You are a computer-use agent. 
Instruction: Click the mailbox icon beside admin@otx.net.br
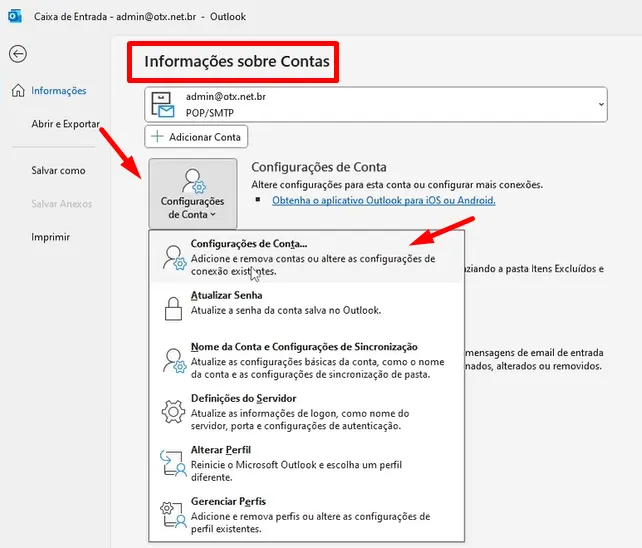coord(165,104)
